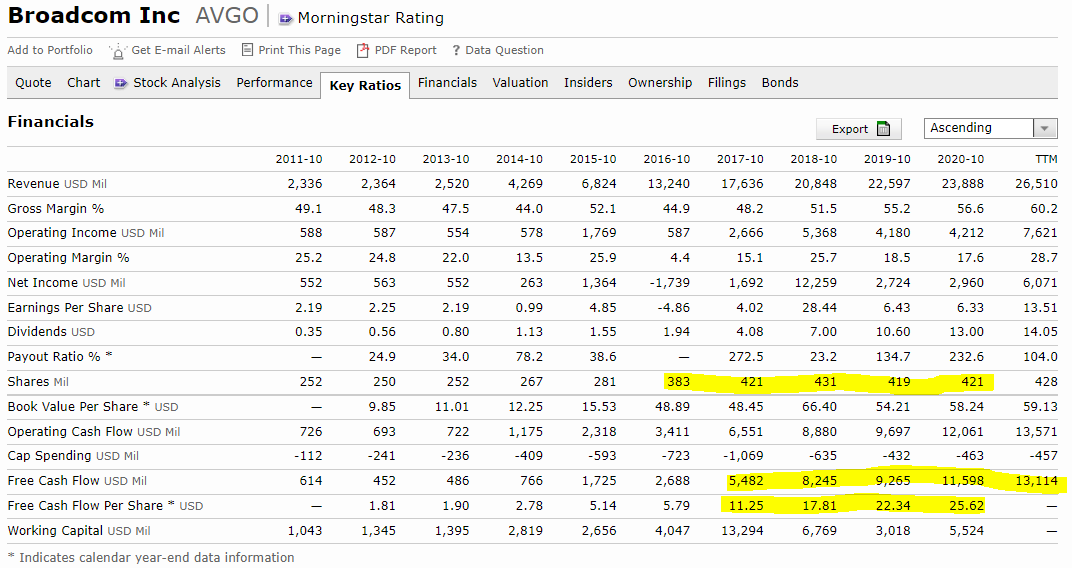Click Get E-mail Alerts link

[x=178, y=50]
